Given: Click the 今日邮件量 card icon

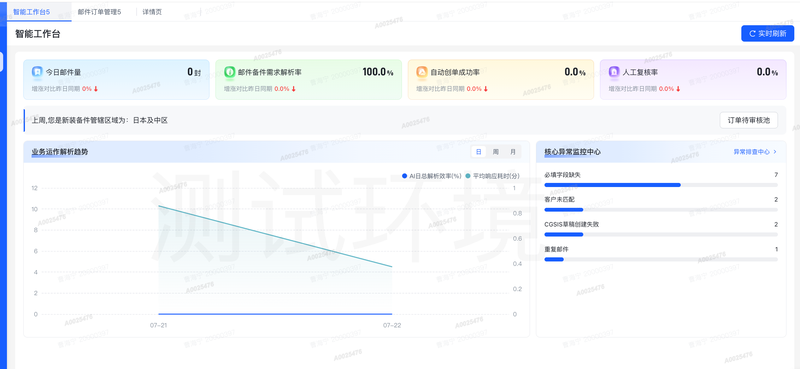Looking at the screenshot, I should click(37, 72).
